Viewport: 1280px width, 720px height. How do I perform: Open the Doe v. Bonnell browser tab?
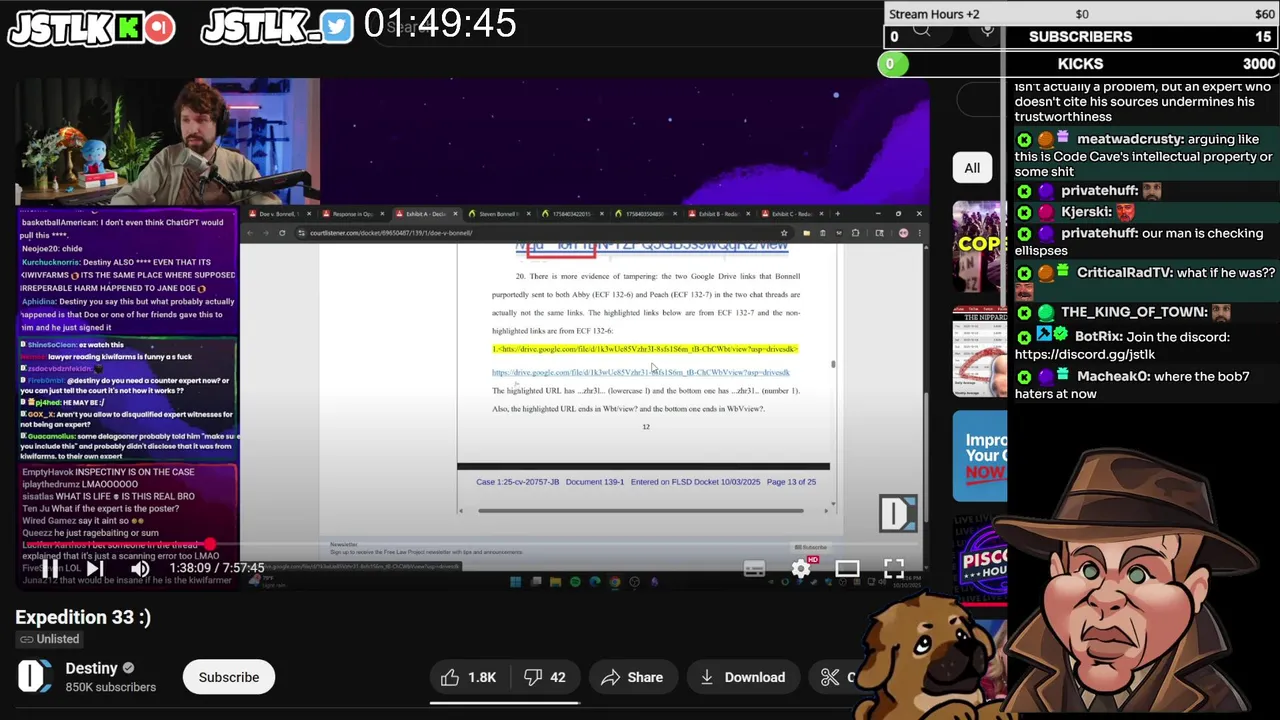[278, 214]
